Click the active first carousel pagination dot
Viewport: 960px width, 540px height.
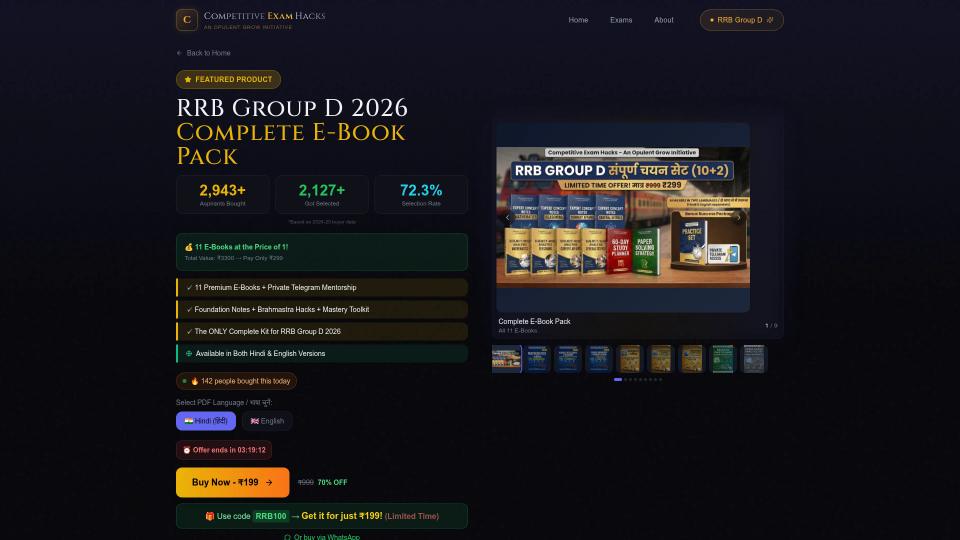pyautogui.click(x=618, y=380)
